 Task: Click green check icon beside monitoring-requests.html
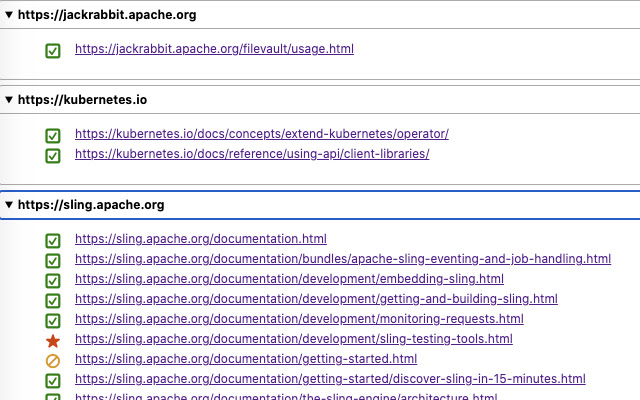point(53,321)
